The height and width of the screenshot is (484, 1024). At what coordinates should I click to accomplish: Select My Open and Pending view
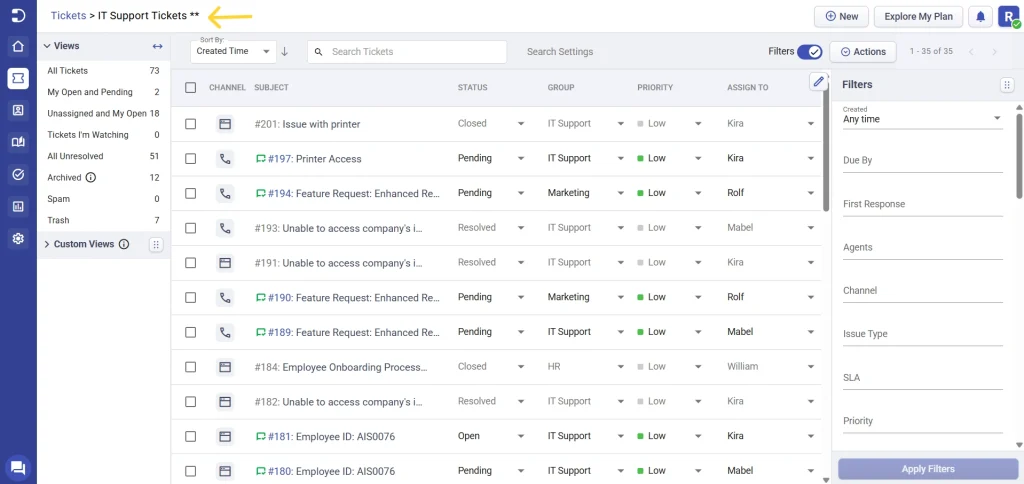click(x=104, y=92)
